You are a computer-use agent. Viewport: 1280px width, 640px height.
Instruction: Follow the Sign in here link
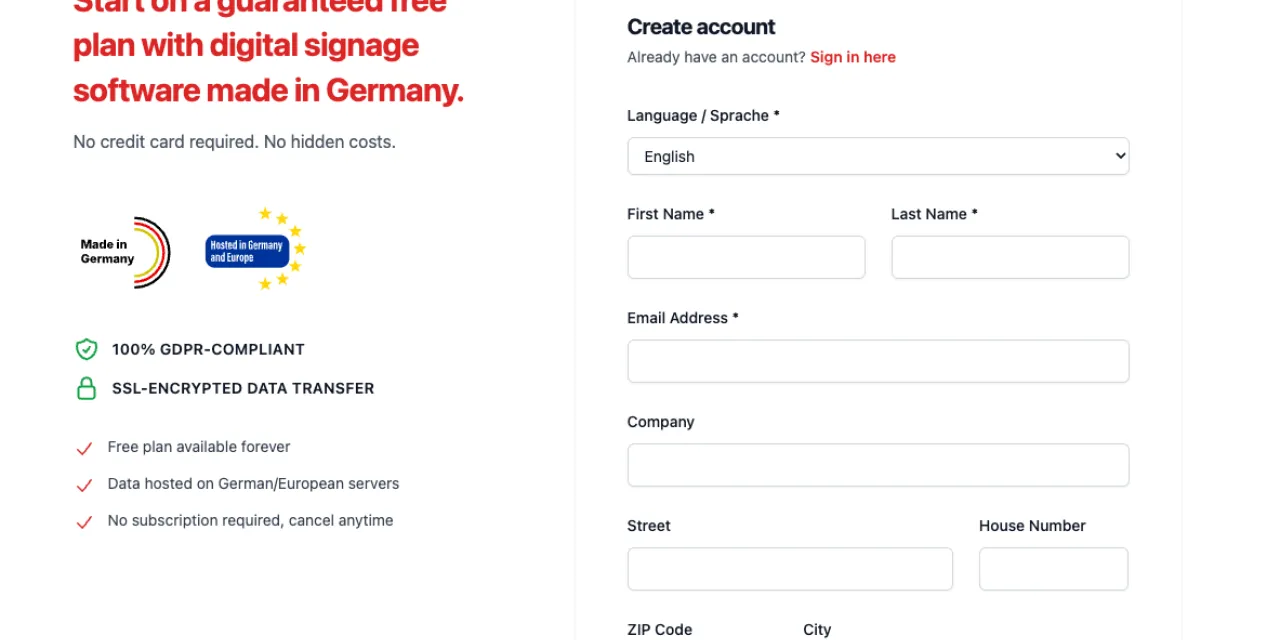pos(853,57)
